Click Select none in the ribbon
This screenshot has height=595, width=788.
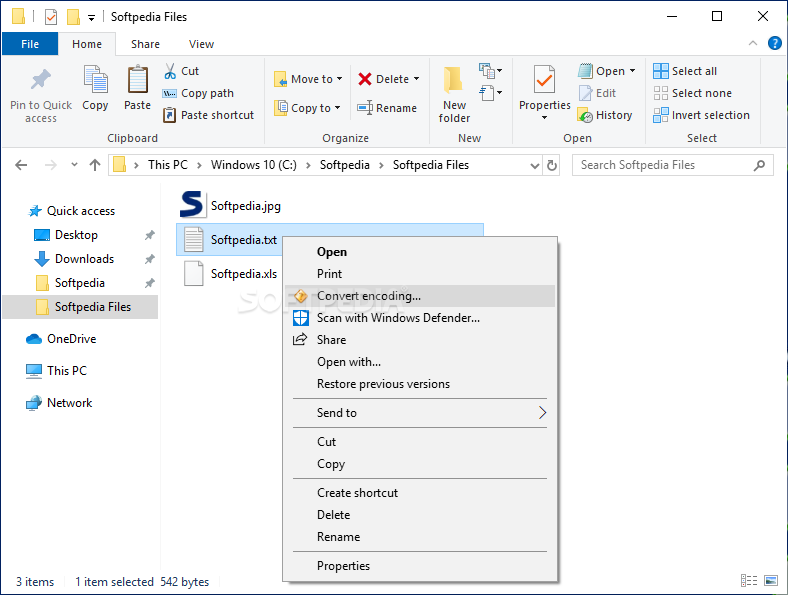coord(692,93)
